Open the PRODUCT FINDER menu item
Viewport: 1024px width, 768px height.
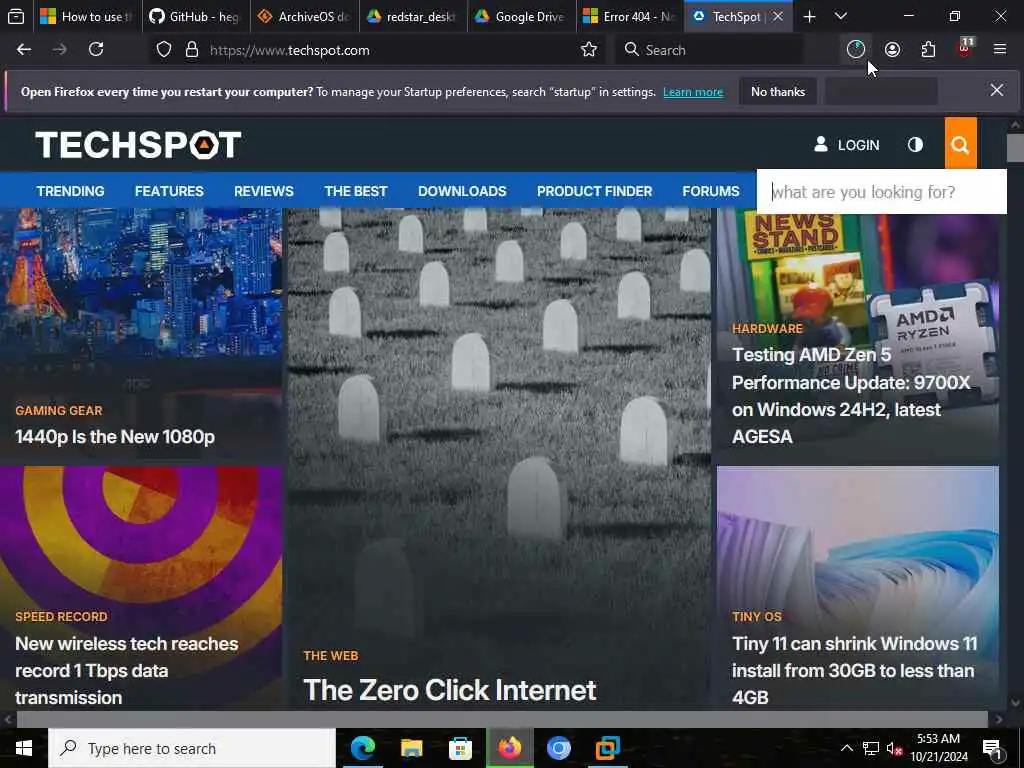(594, 191)
